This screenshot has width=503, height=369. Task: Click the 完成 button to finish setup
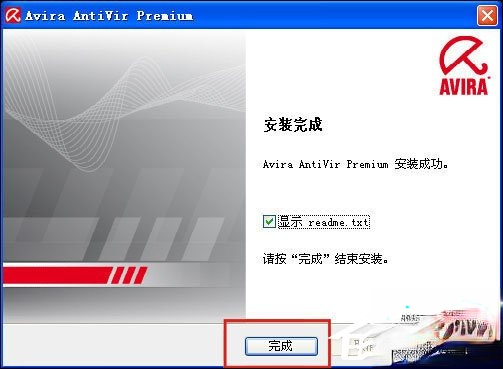tap(281, 346)
